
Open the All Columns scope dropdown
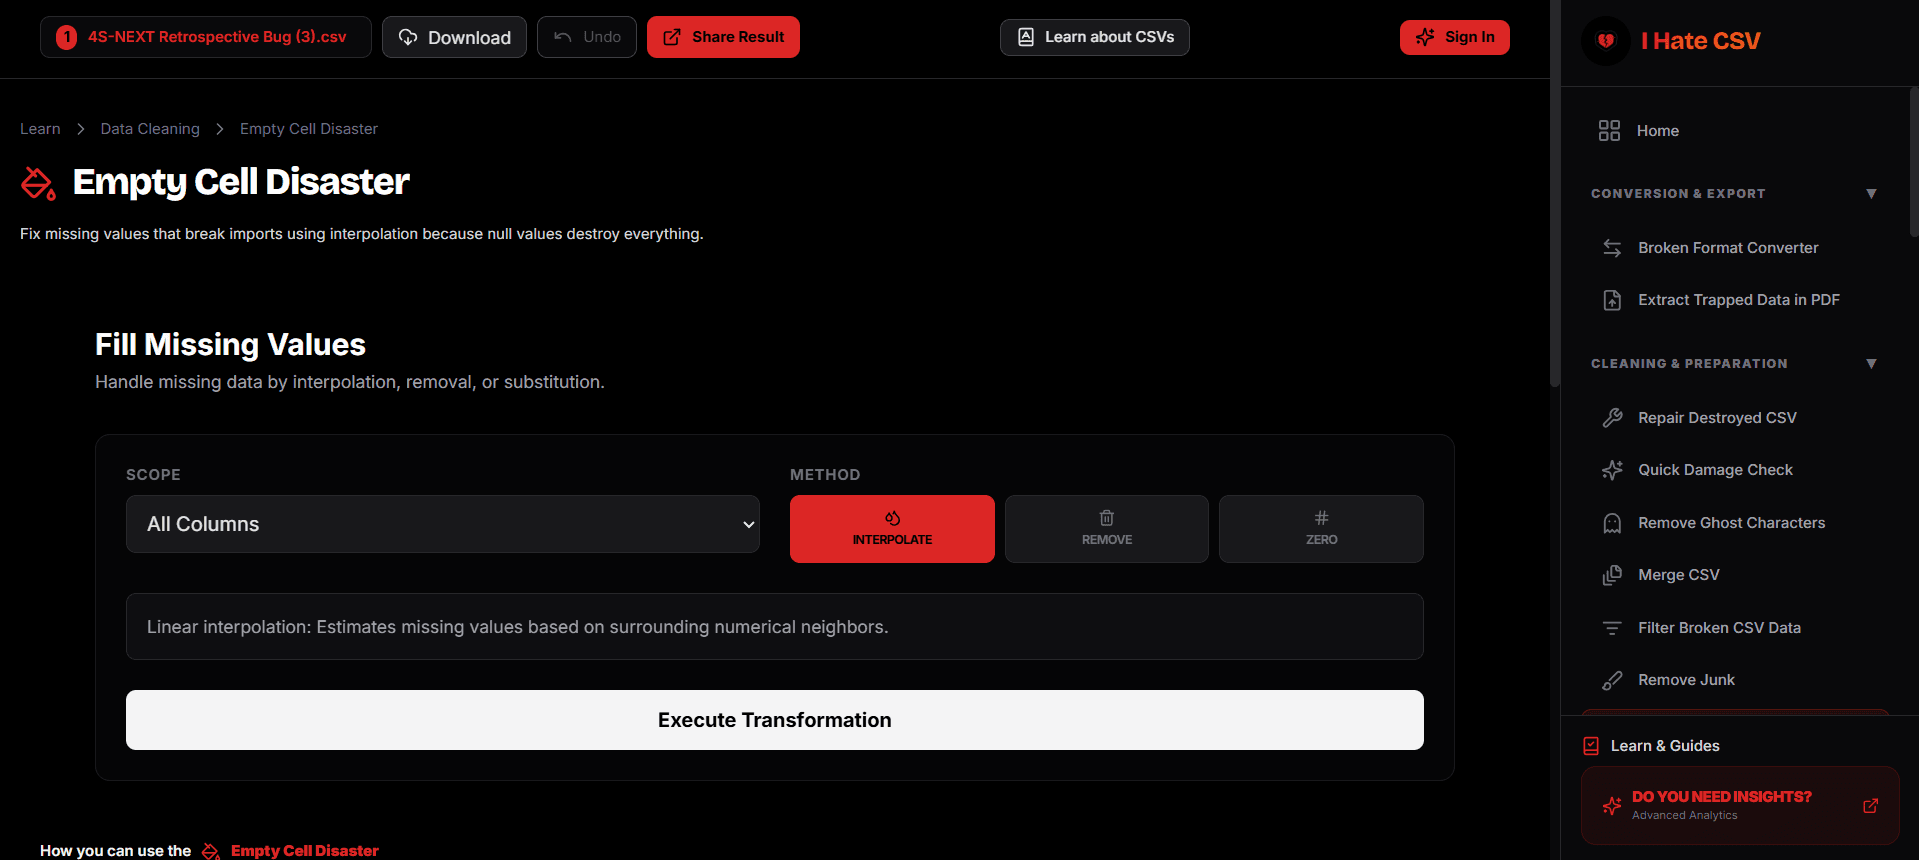(x=443, y=524)
